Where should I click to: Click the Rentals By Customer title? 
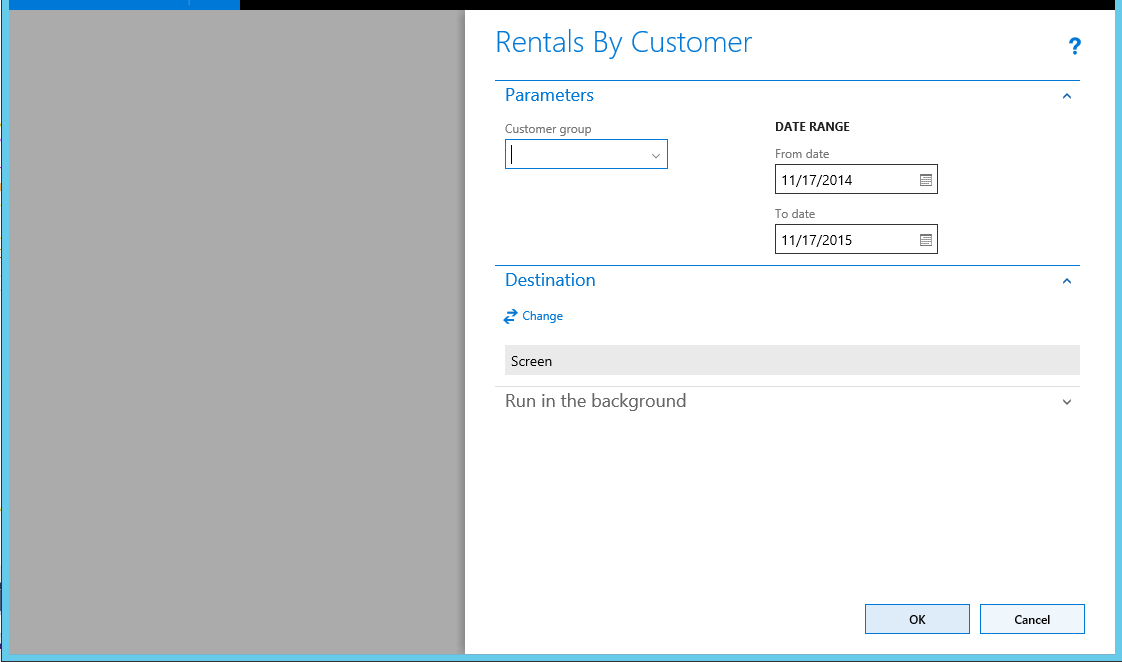click(x=623, y=43)
